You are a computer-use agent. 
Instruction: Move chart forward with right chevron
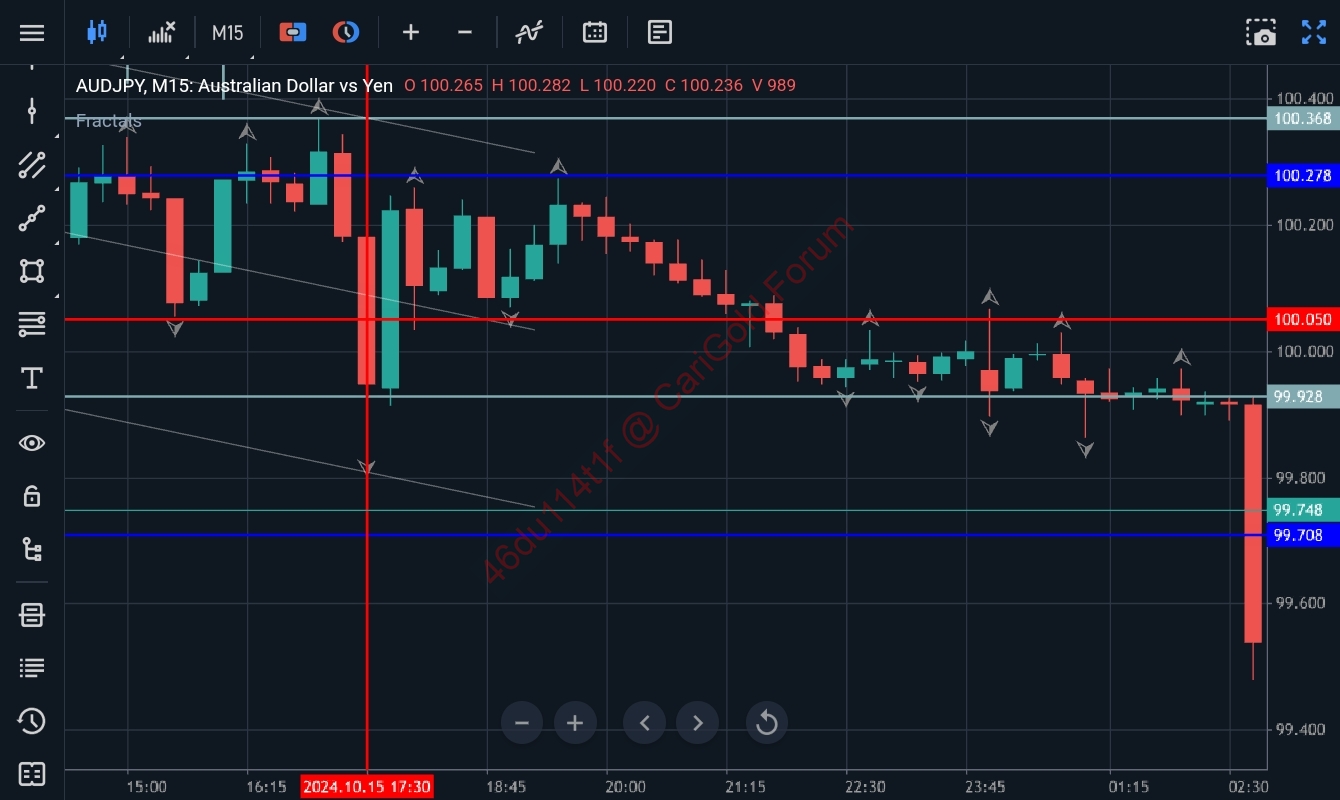[x=698, y=722]
